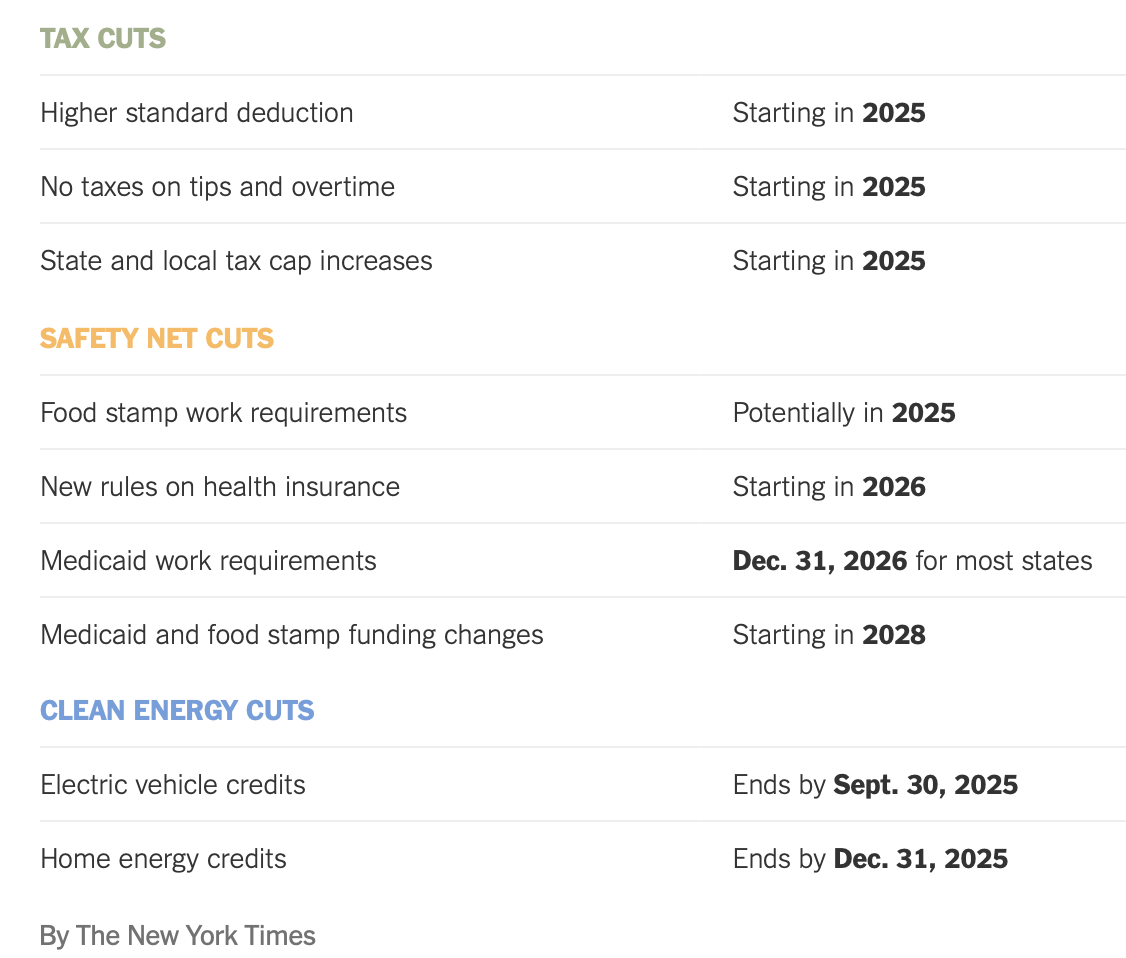Select the Starting in 2028 date text

tap(829, 635)
